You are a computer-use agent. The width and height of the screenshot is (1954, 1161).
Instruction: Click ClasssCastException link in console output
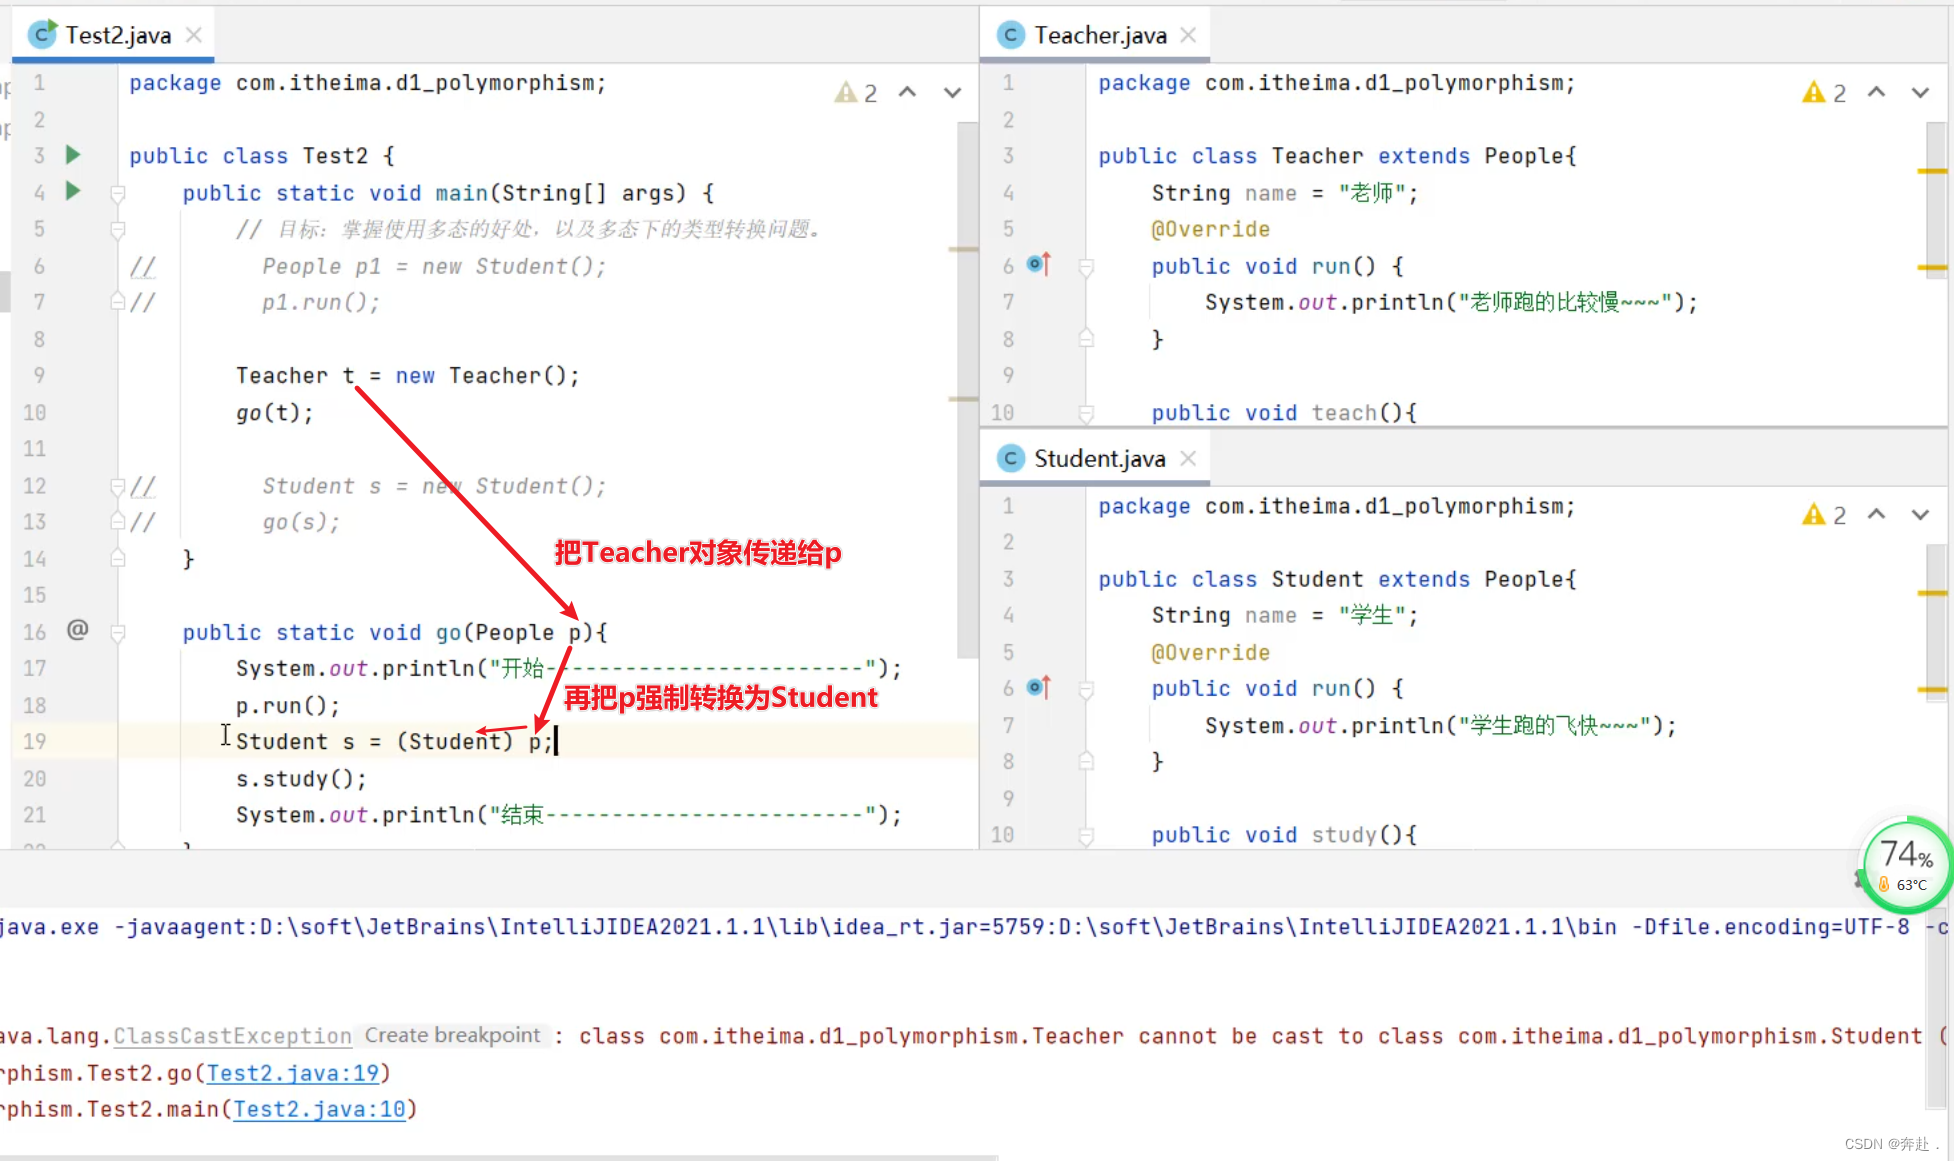pyautogui.click(x=234, y=1035)
